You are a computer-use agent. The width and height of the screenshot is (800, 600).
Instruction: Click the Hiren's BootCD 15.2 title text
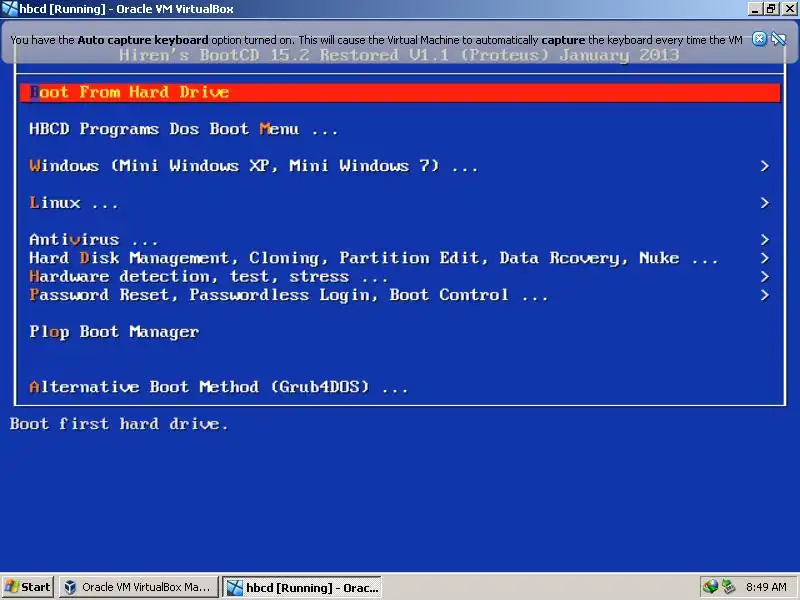tap(399, 55)
